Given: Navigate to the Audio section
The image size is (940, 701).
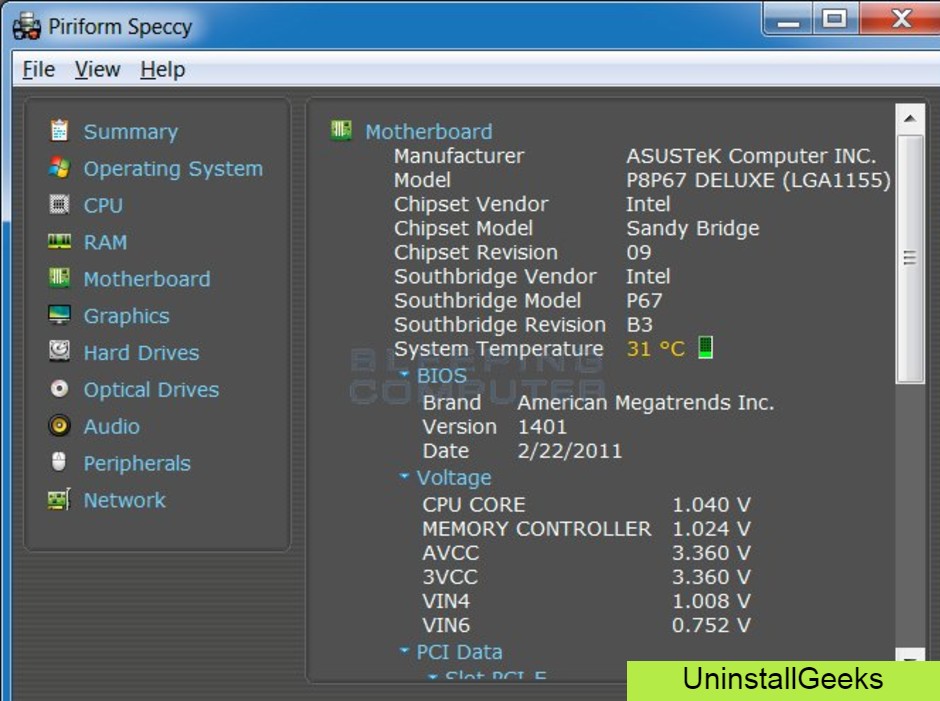Looking at the screenshot, I should click(112, 426).
